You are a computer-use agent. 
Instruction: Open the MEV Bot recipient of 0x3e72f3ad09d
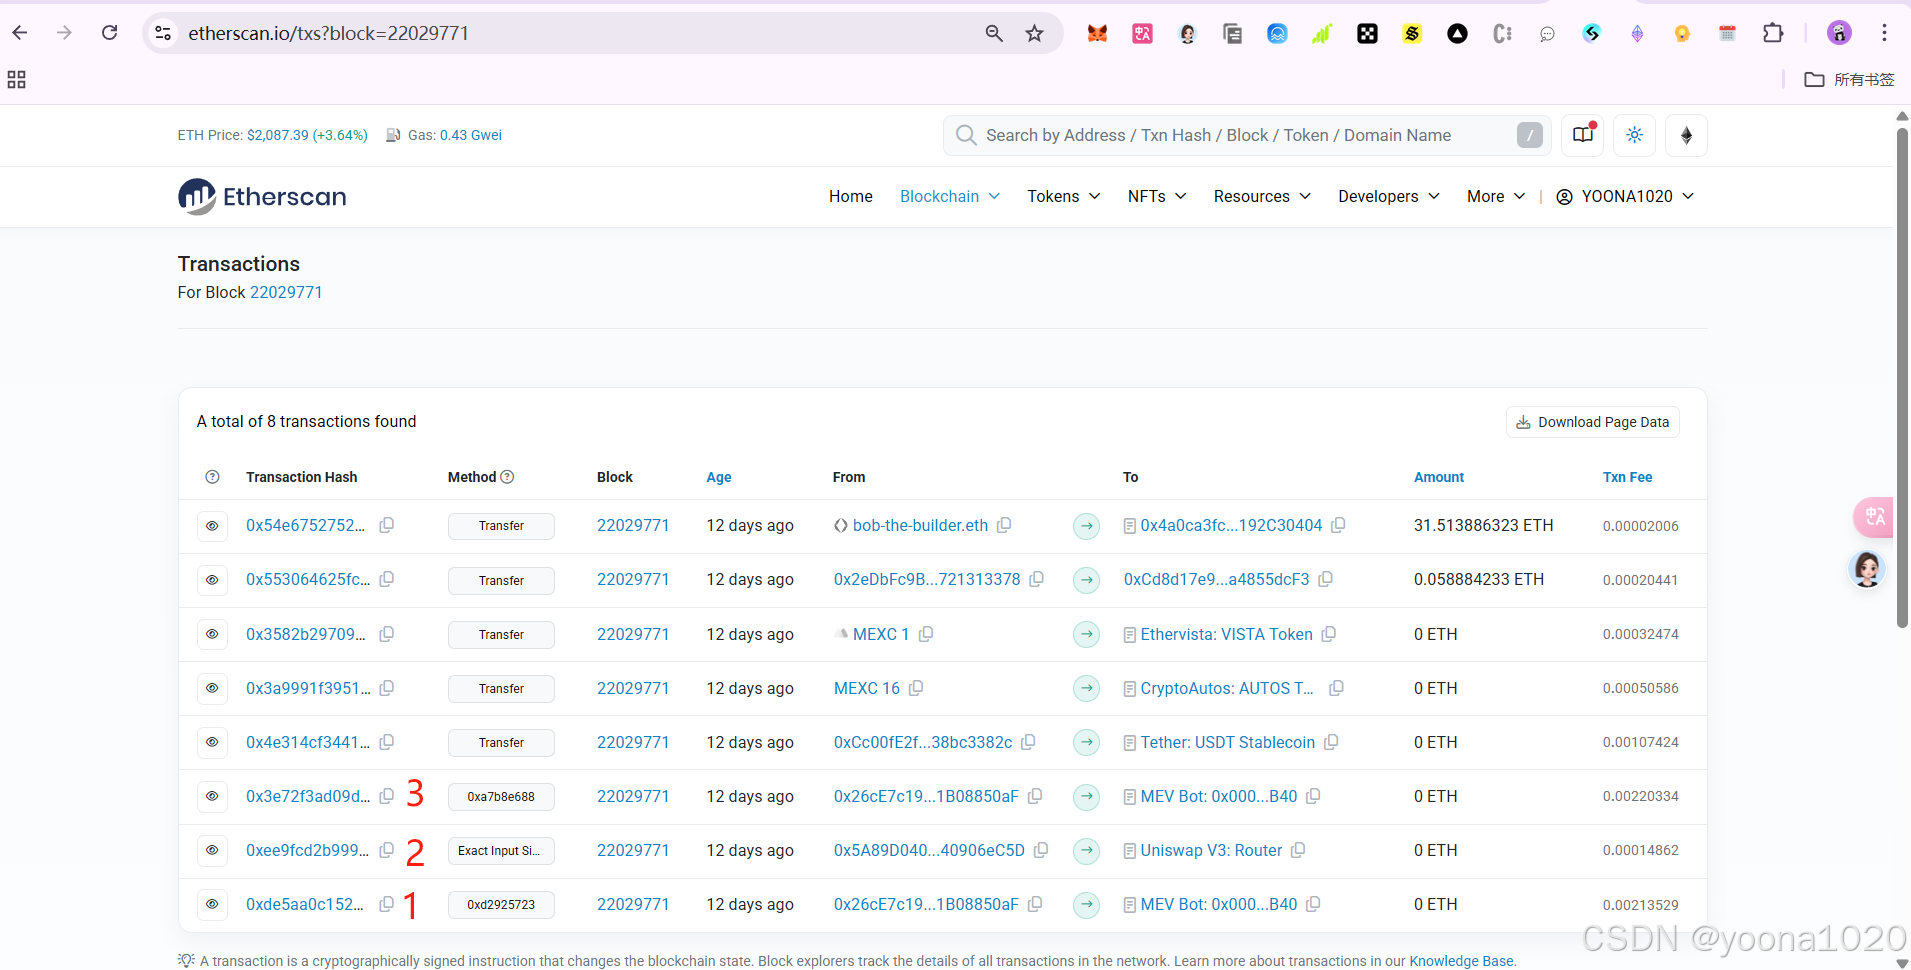pos(1219,796)
